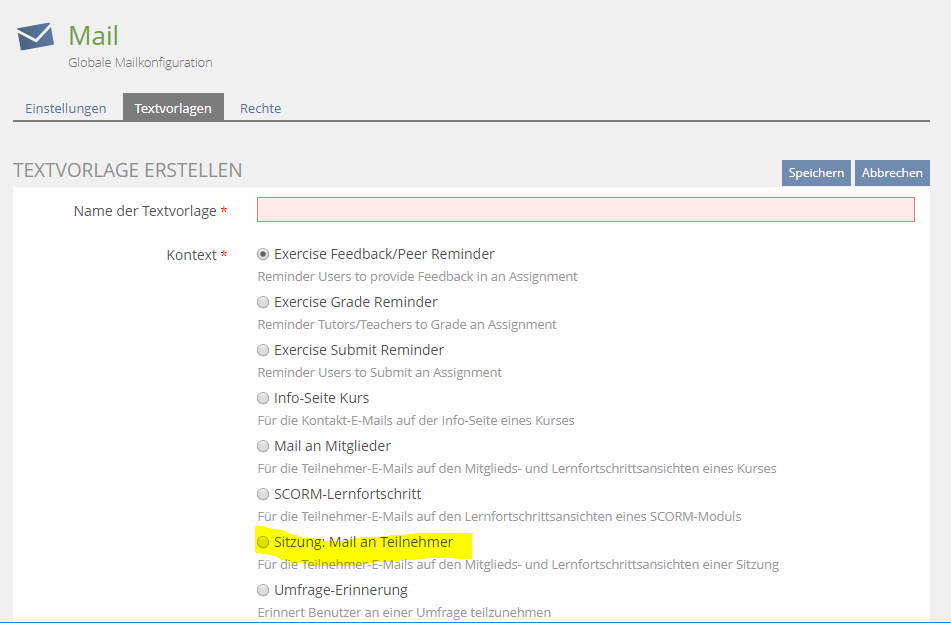Choose SCORM-Lernfortschritt as context
Screen dimensions: 951x623
coord(263,494)
